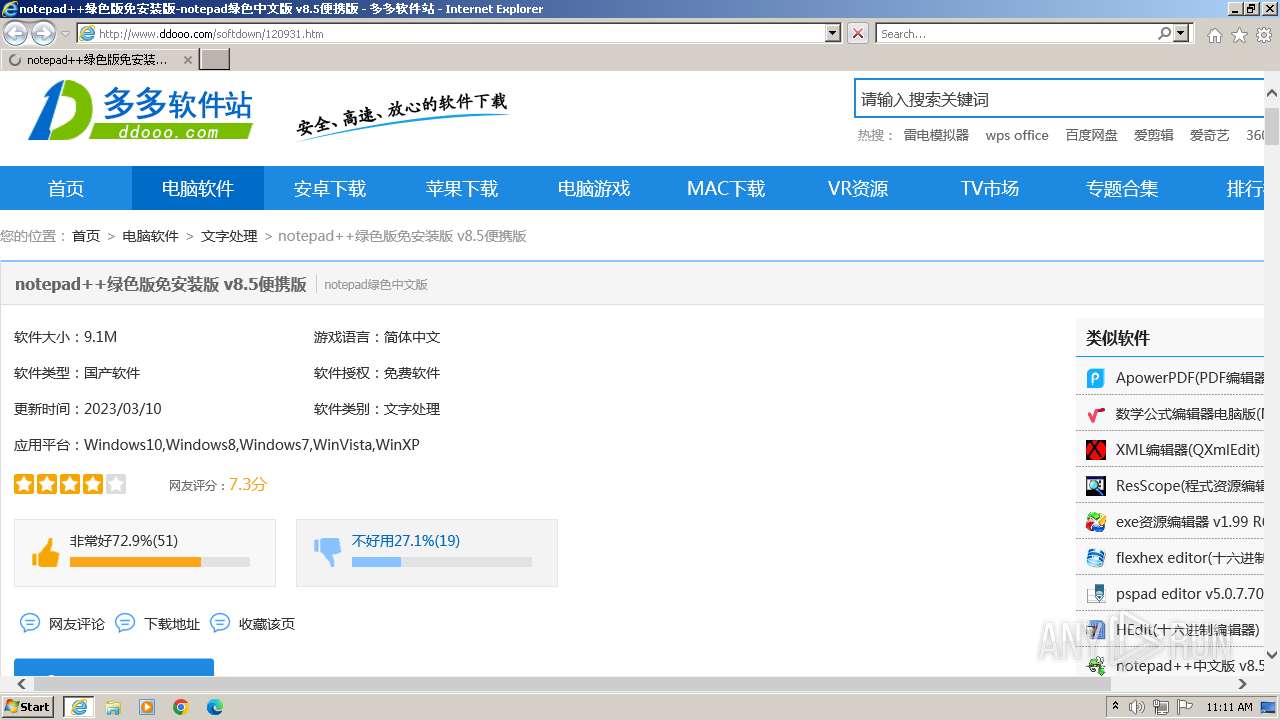Screen dimensions: 1280x720
Task: Expand the search provider dropdown arrow
Action: [1182, 33]
